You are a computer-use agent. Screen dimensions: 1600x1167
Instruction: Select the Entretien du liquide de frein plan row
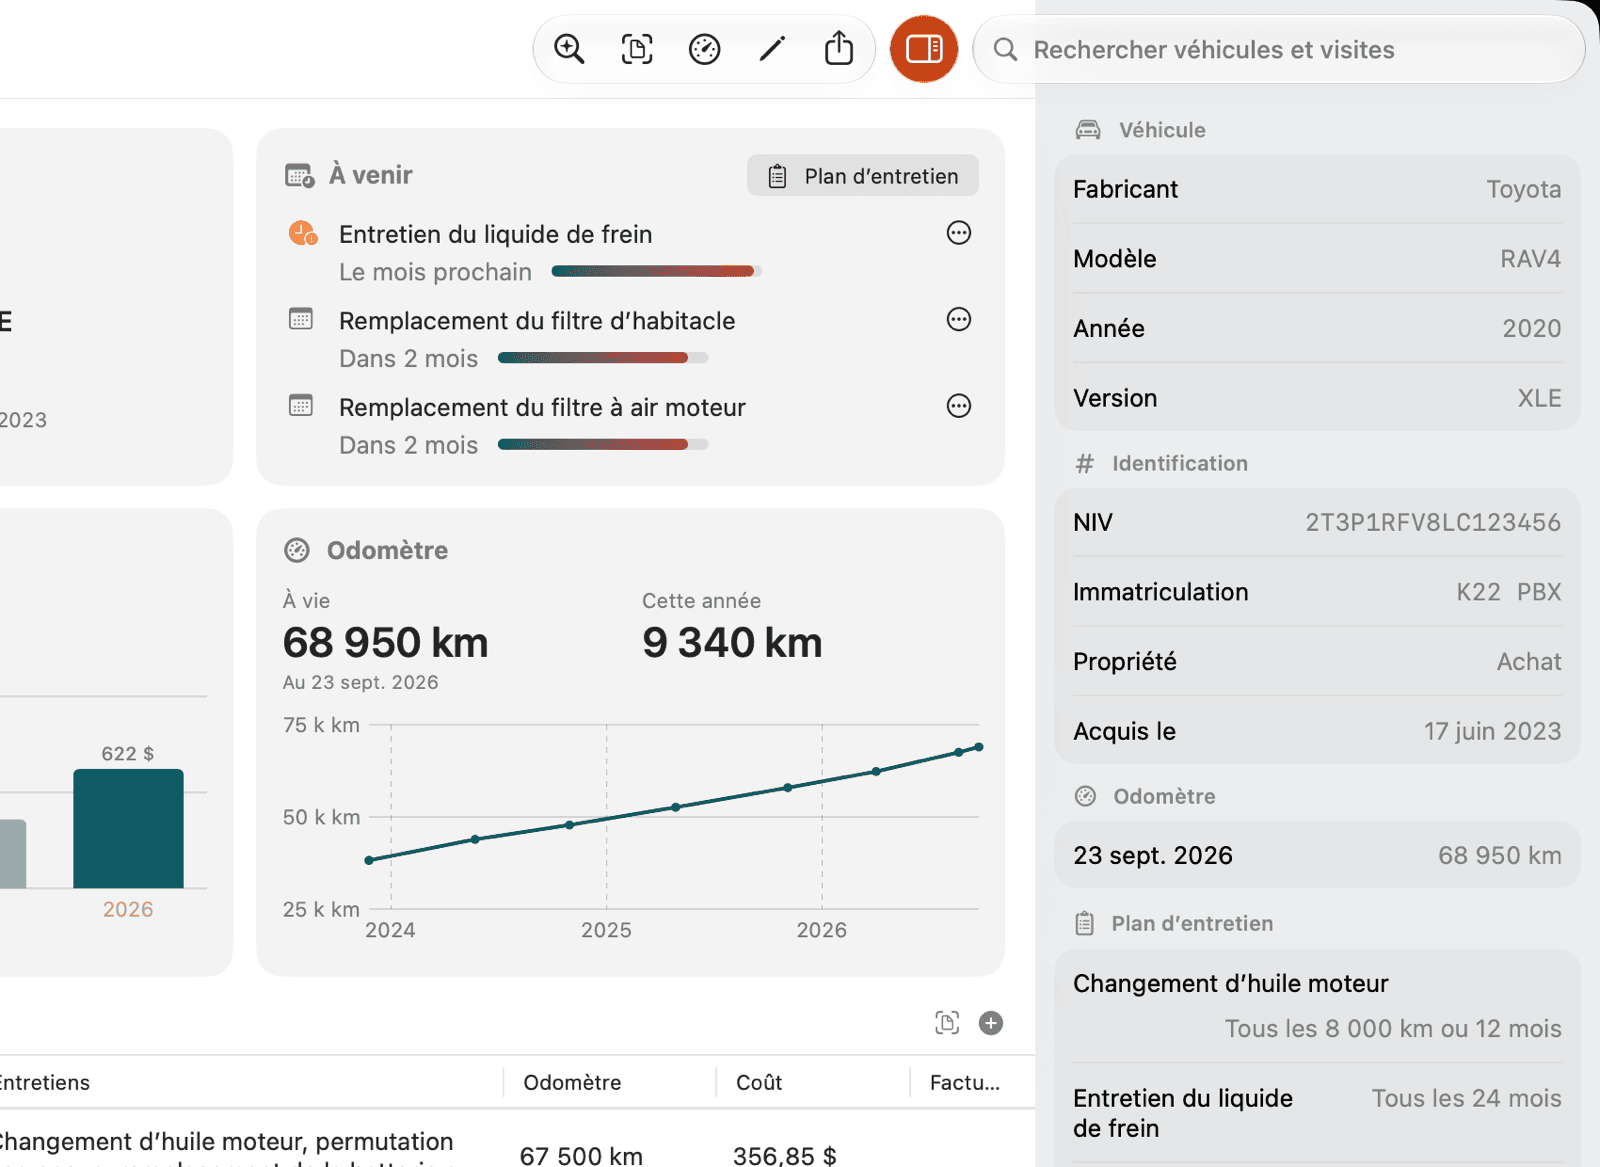pyautogui.click(x=1317, y=1113)
